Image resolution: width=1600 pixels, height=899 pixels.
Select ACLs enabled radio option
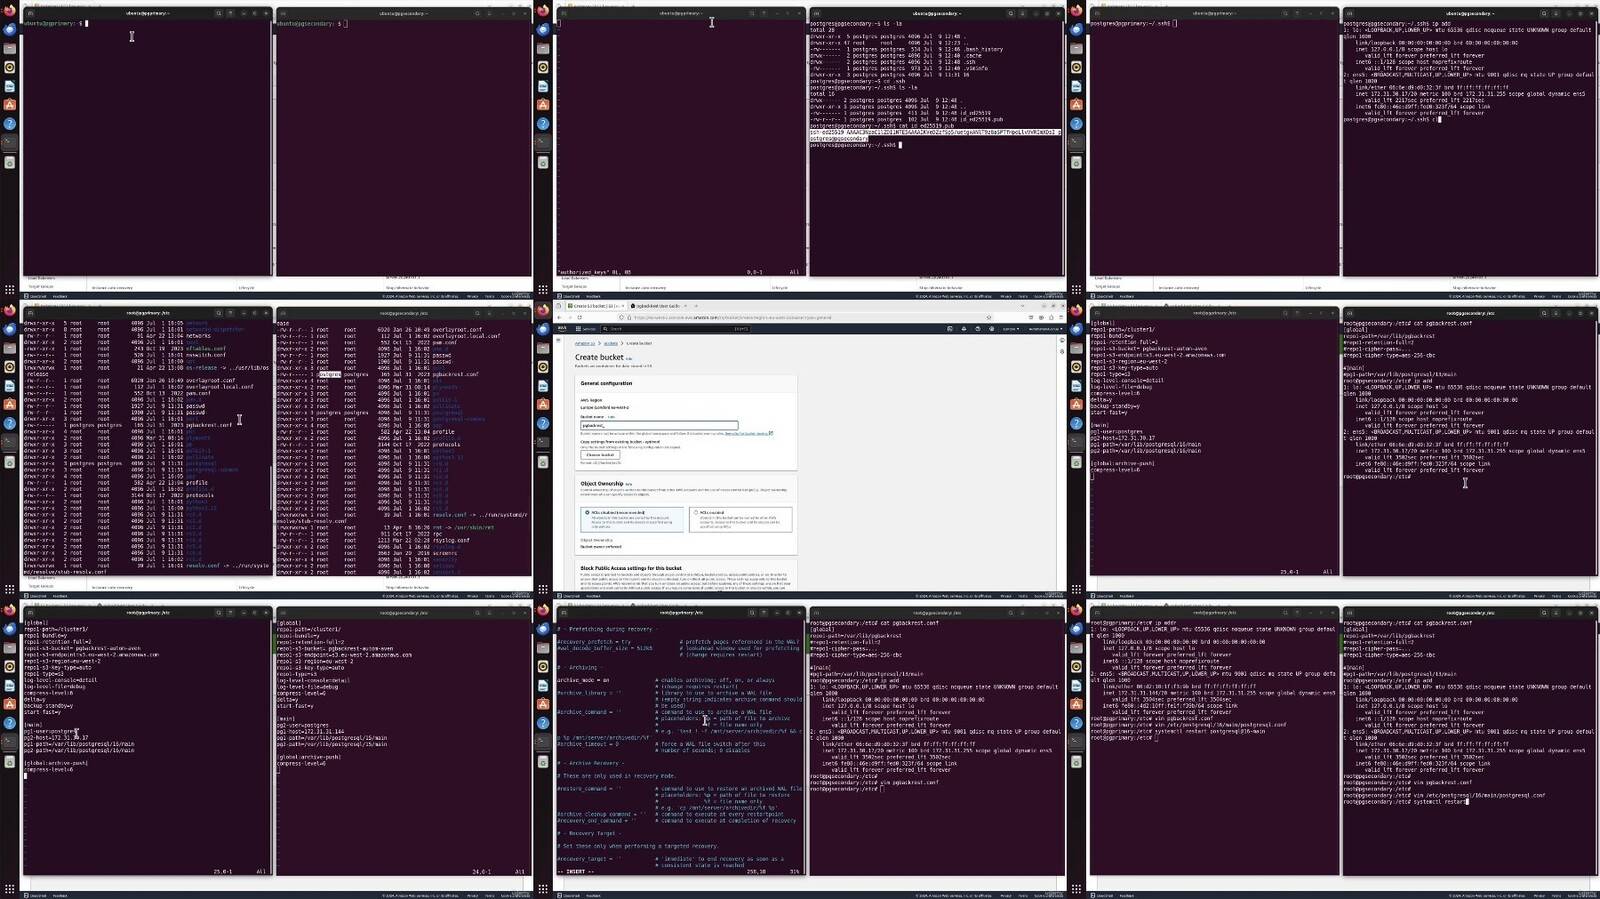point(696,512)
